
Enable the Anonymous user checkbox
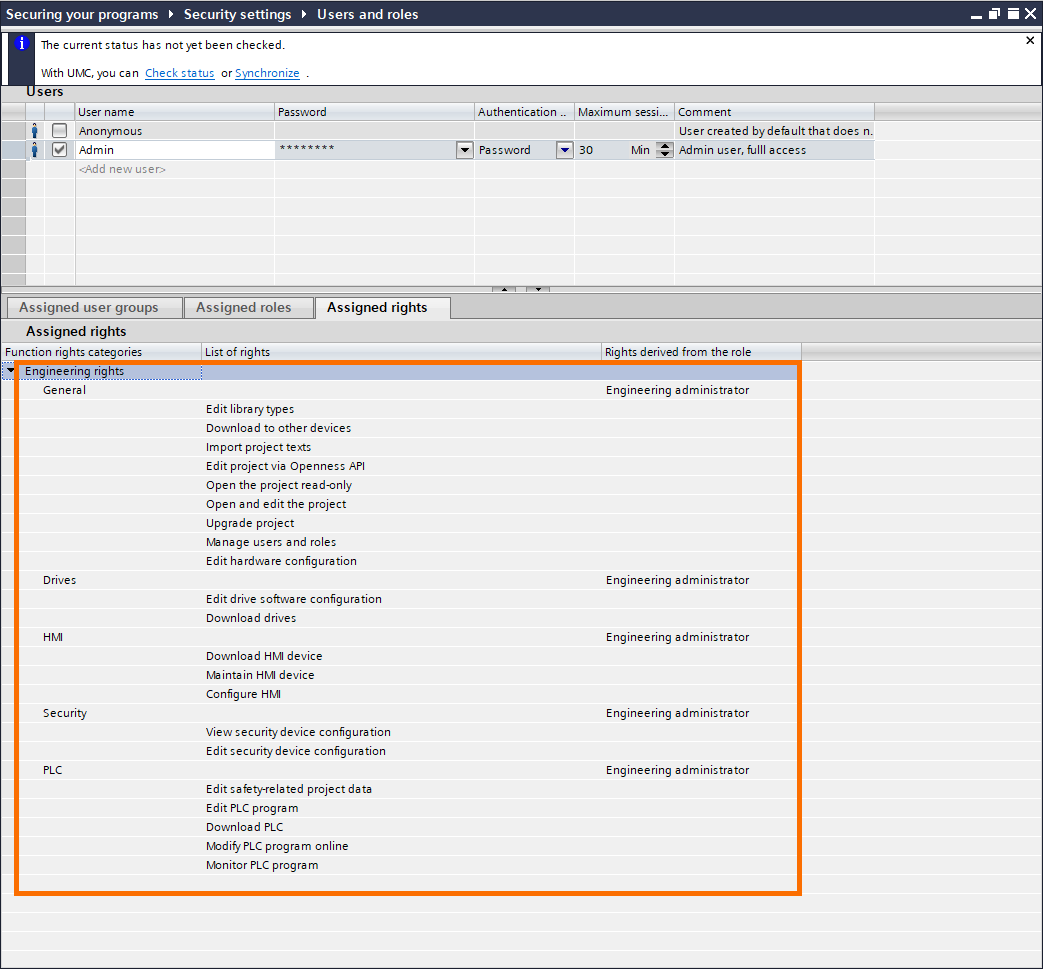coord(59,130)
